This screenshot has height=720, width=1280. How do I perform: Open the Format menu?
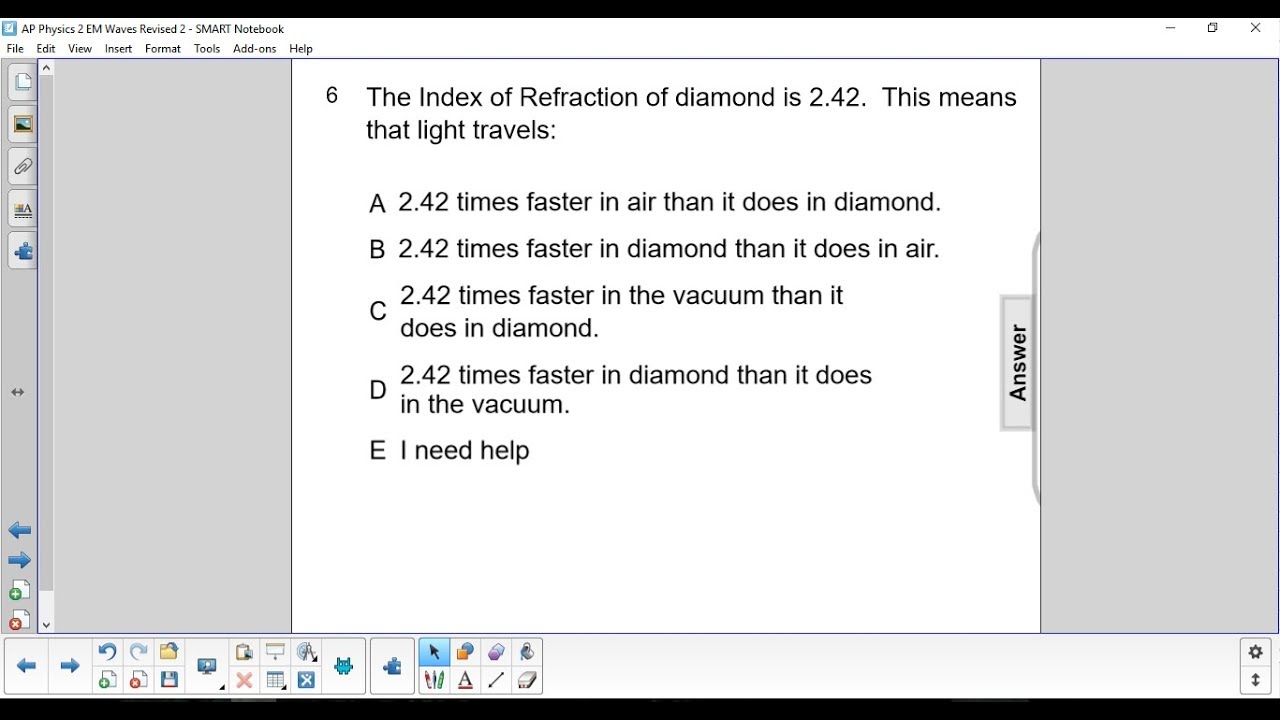click(163, 48)
